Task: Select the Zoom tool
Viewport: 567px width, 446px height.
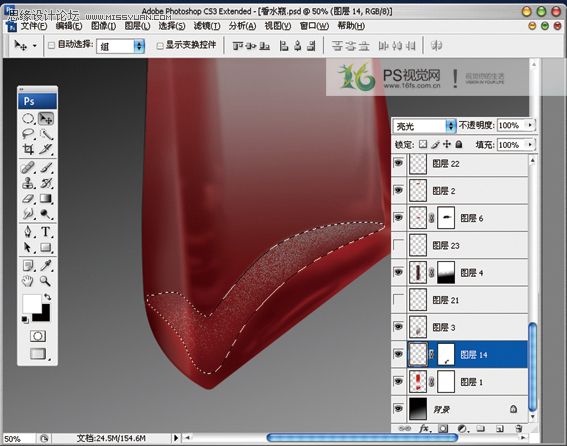Action: point(46,281)
